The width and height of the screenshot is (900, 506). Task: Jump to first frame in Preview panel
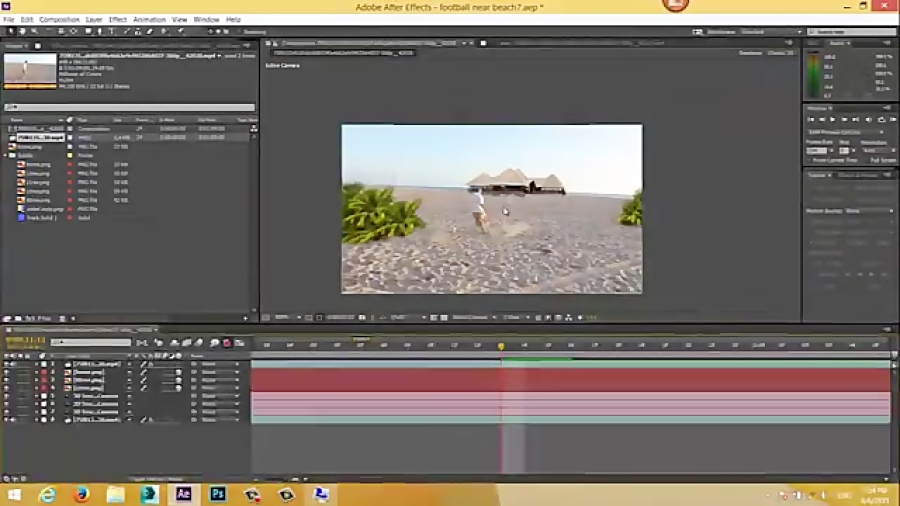810,119
